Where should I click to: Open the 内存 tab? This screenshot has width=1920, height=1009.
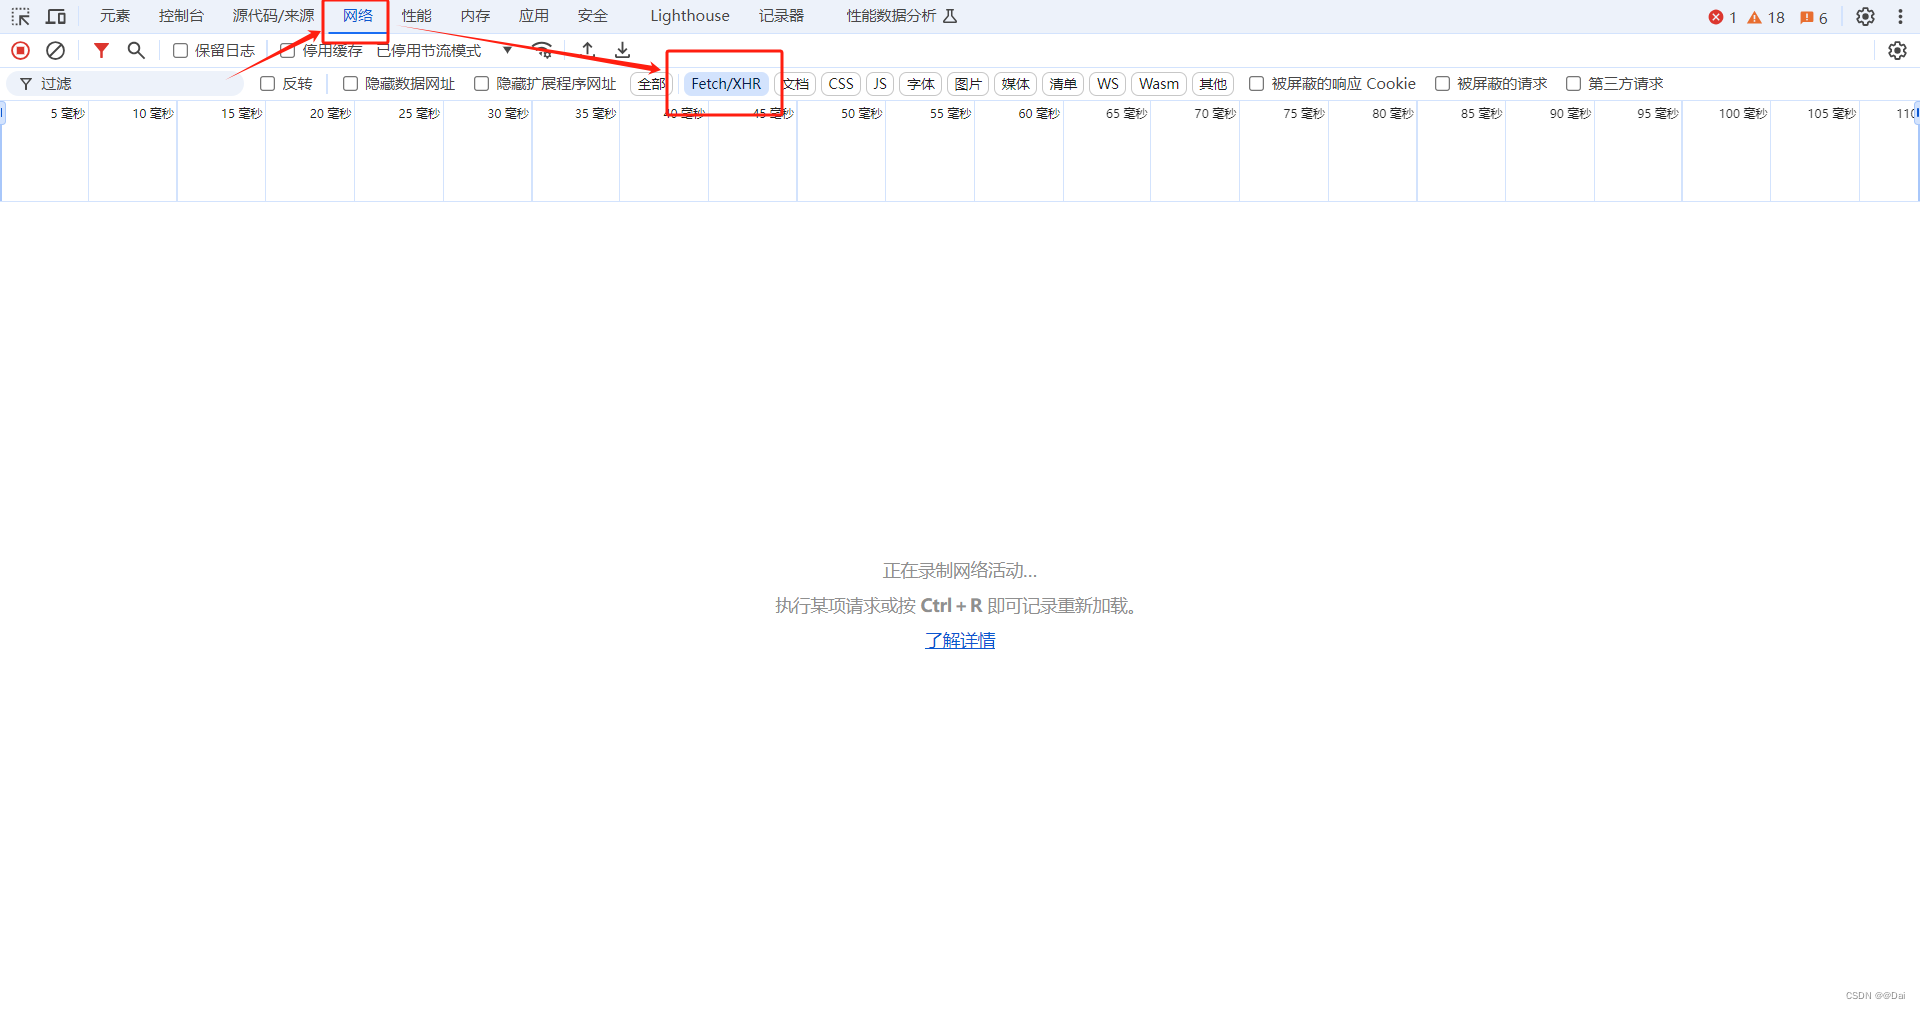point(475,16)
